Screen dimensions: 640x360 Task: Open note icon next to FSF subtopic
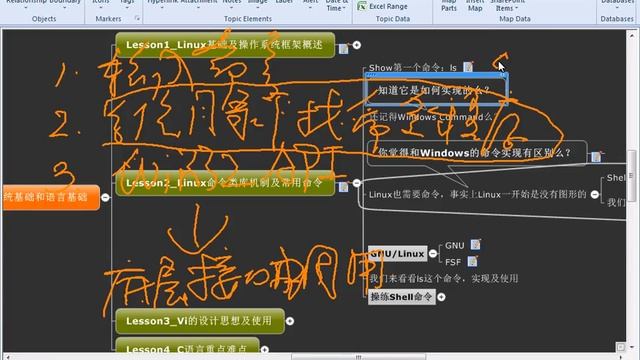pyautogui.click(x=473, y=261)
